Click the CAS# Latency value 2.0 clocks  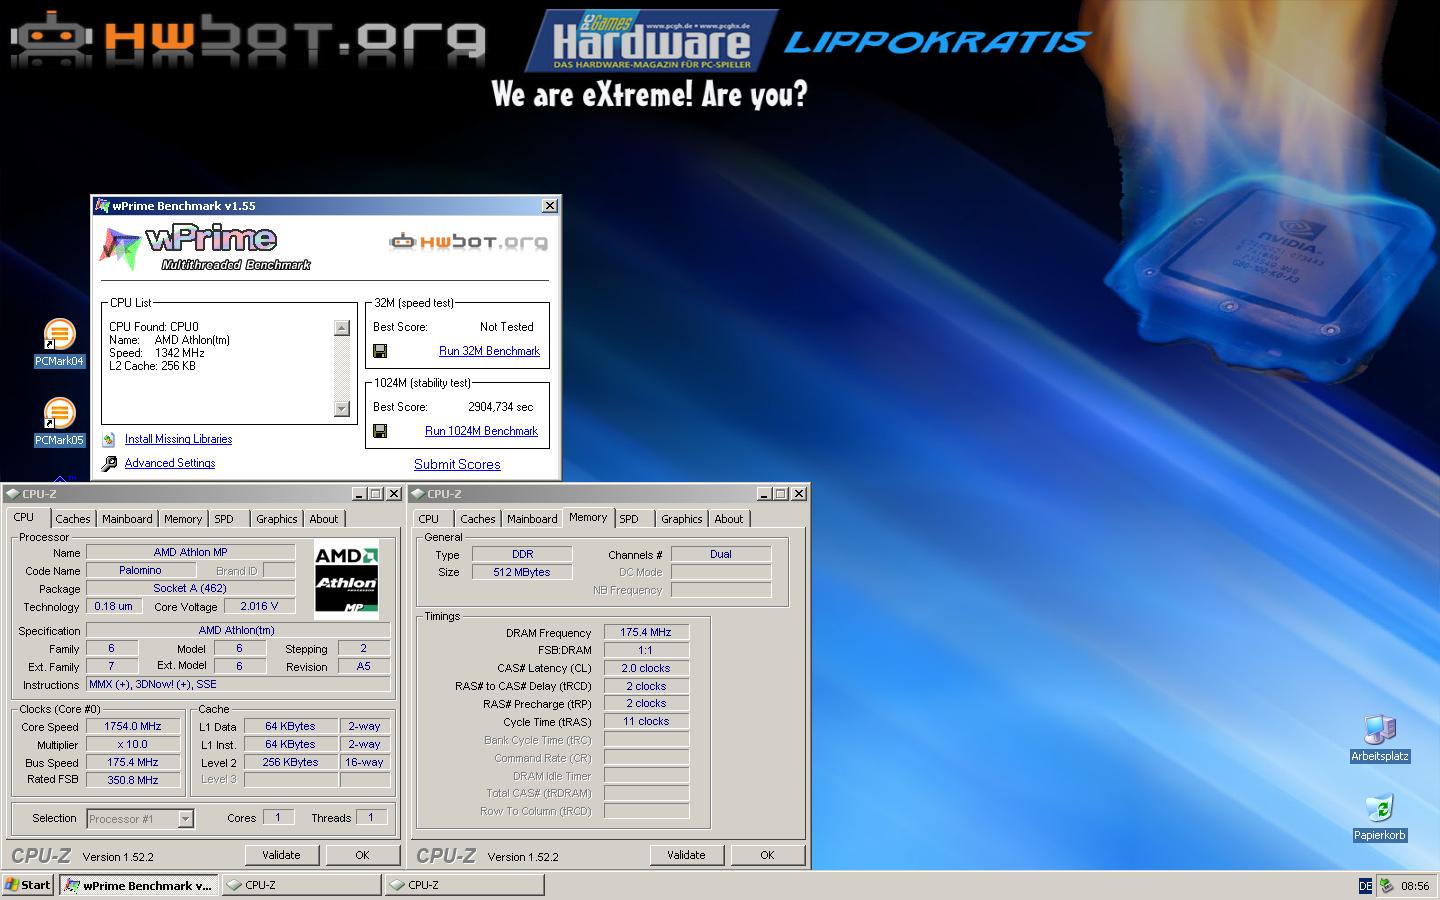(x=646, y=668)
